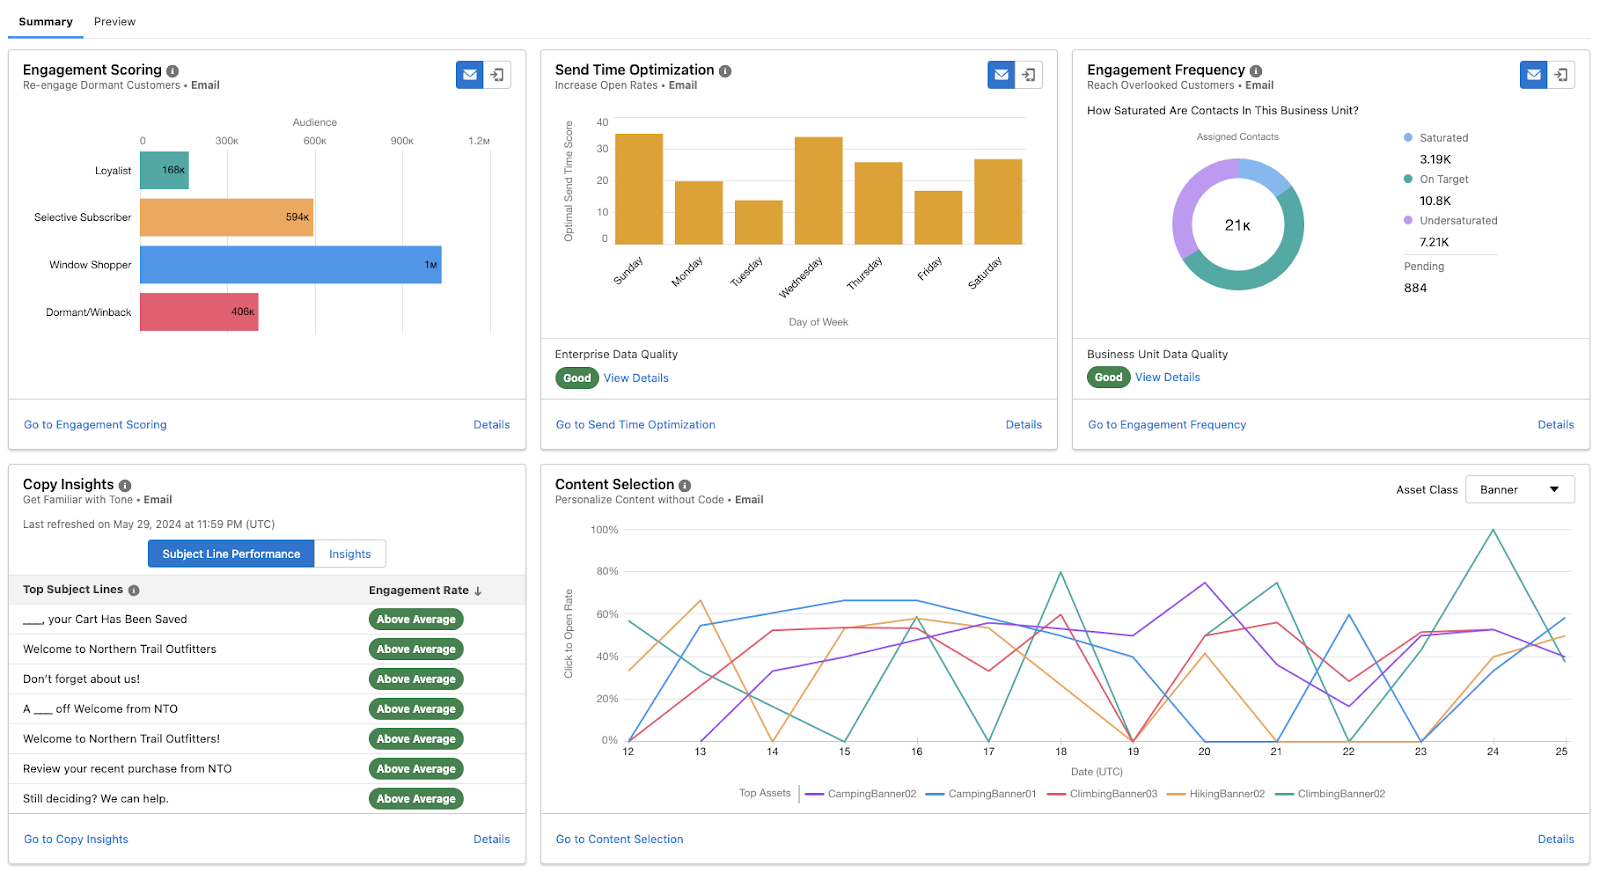Click View Details under Business Unit Data Quality
Image resolution: width=1600 pixels, height=873 pixels.
(x=1167, y=377)
